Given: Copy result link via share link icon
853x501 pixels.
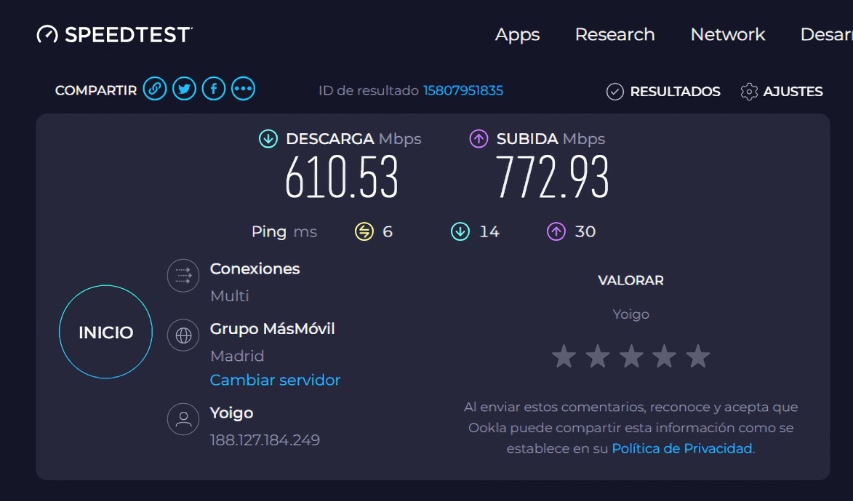Looking at the screenshot, I should [154, 89].
